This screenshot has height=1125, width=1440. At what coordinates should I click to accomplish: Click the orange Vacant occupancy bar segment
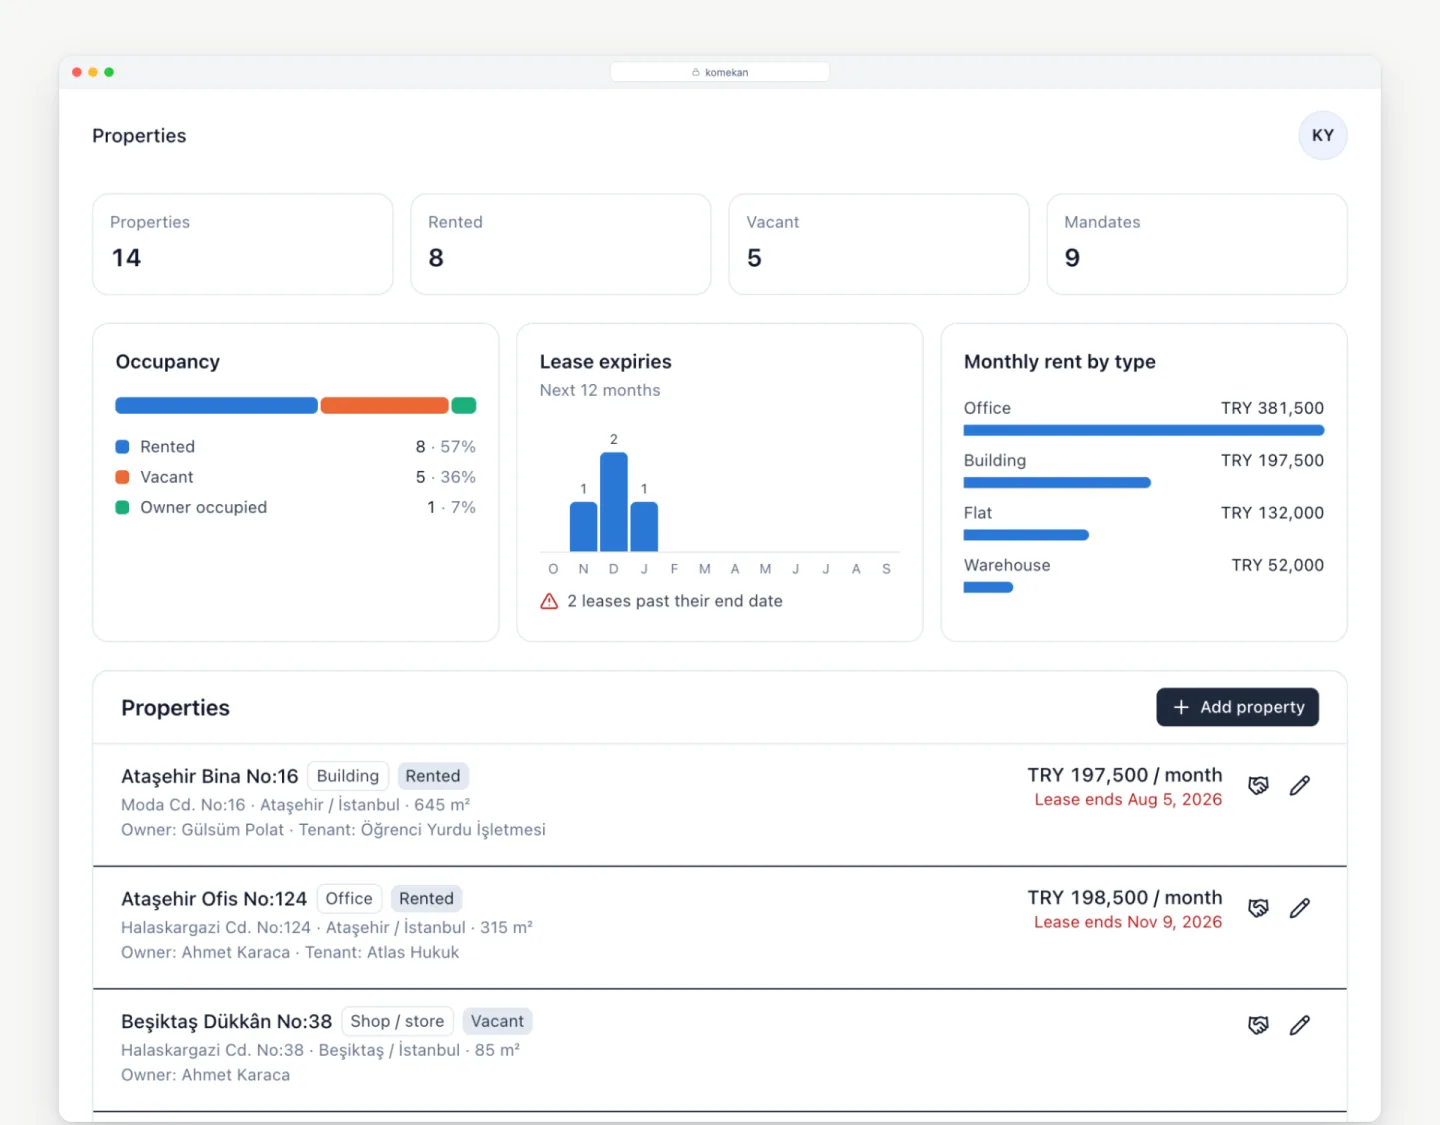tap(384, 405)
